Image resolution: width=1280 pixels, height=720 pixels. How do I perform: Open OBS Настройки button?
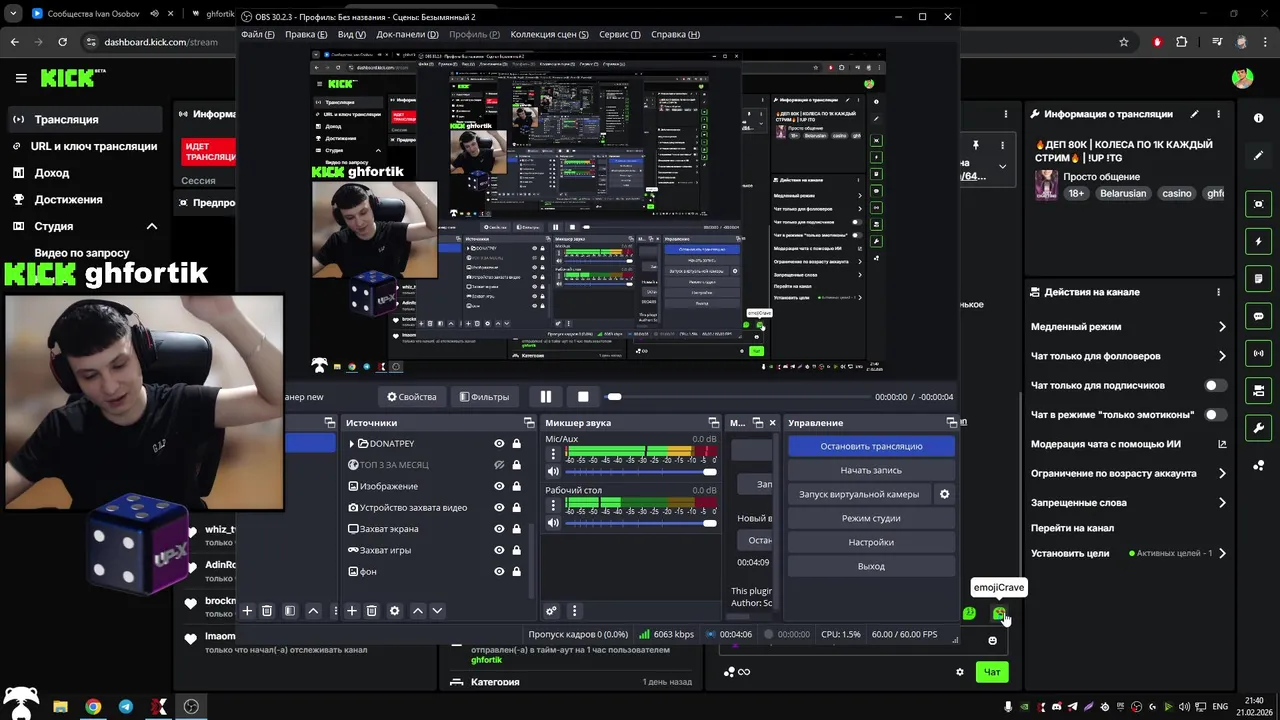click(x=871, y=542)
